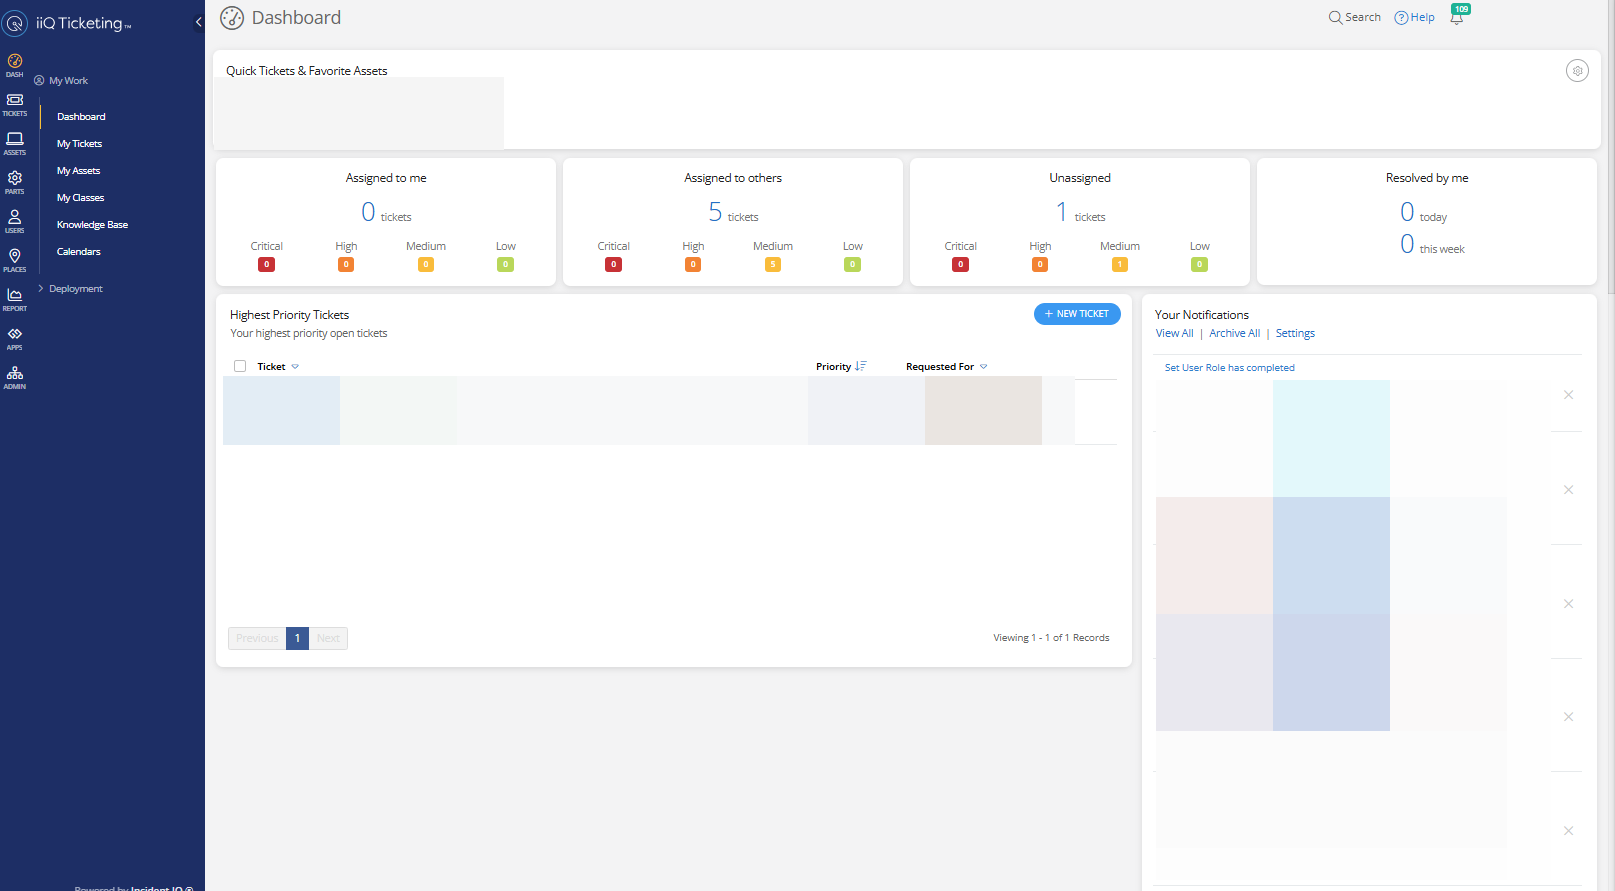The height and width of the screenshot is (891, 1615).
Task: Dismiss the Set User Role notification
Action: point(1568,395)
